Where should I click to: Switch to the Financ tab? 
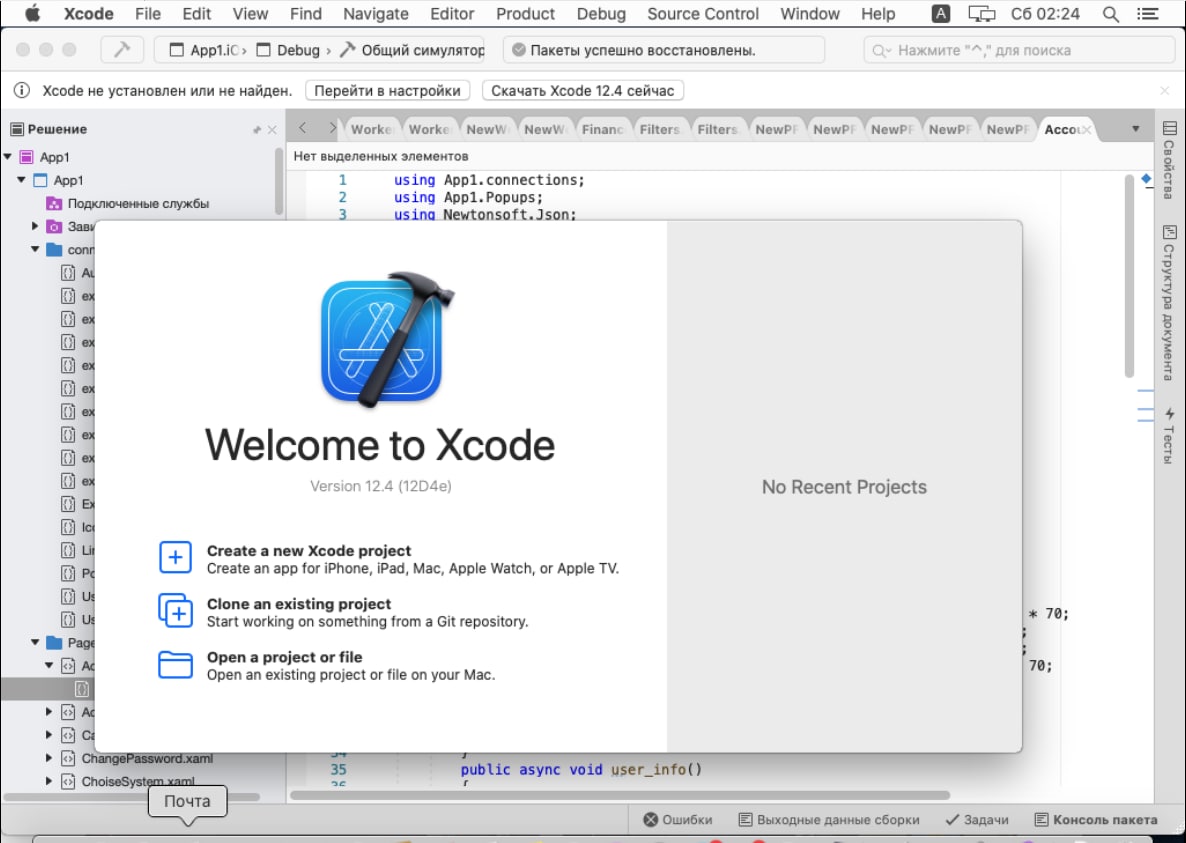(601, 129)
